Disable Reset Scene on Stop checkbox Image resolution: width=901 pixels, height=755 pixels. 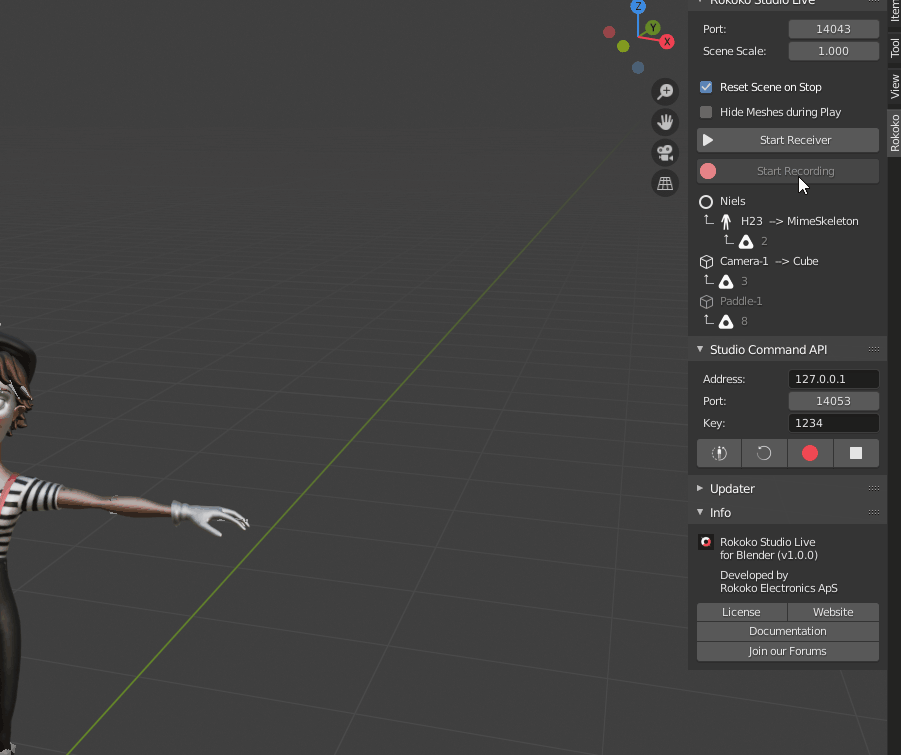click(706, 87)
